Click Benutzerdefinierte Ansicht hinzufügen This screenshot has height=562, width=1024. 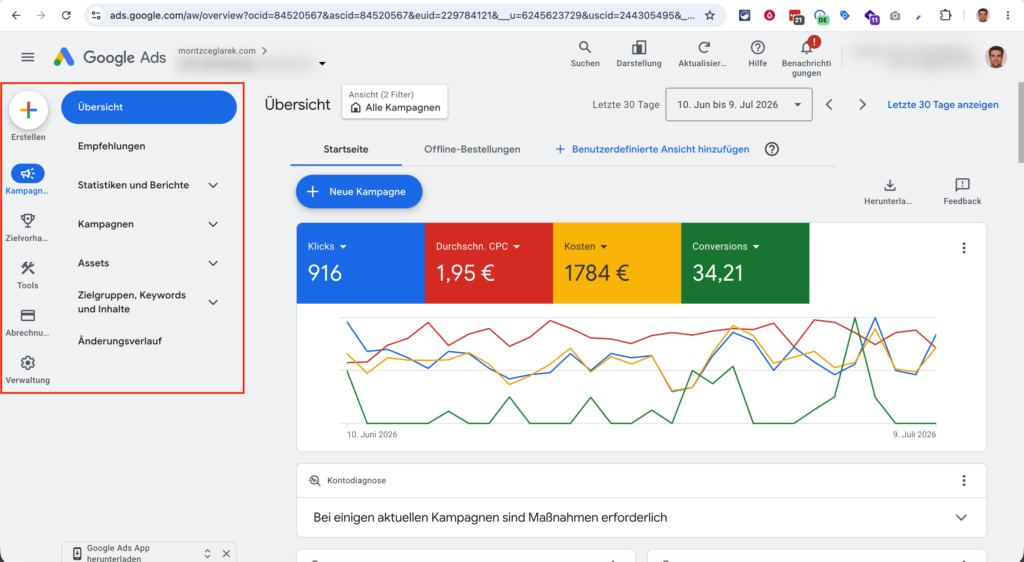pos(652,149)
